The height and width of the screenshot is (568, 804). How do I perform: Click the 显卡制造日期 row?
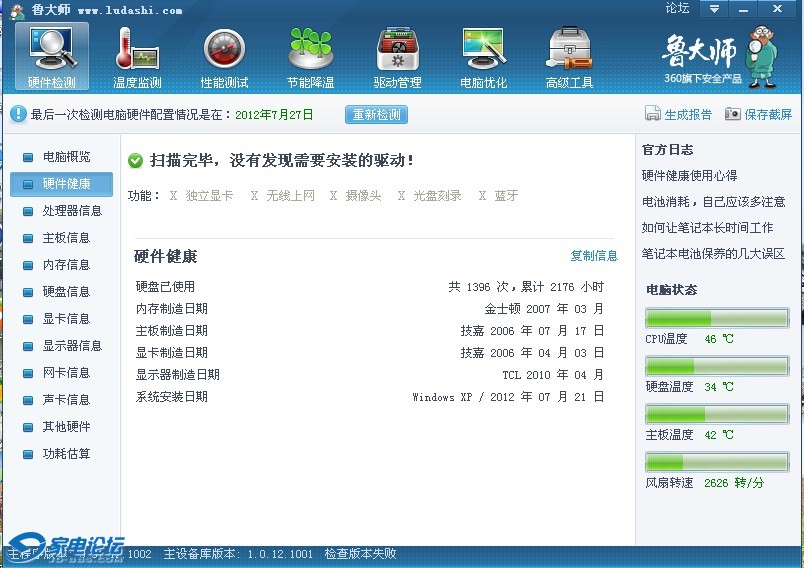370,353
